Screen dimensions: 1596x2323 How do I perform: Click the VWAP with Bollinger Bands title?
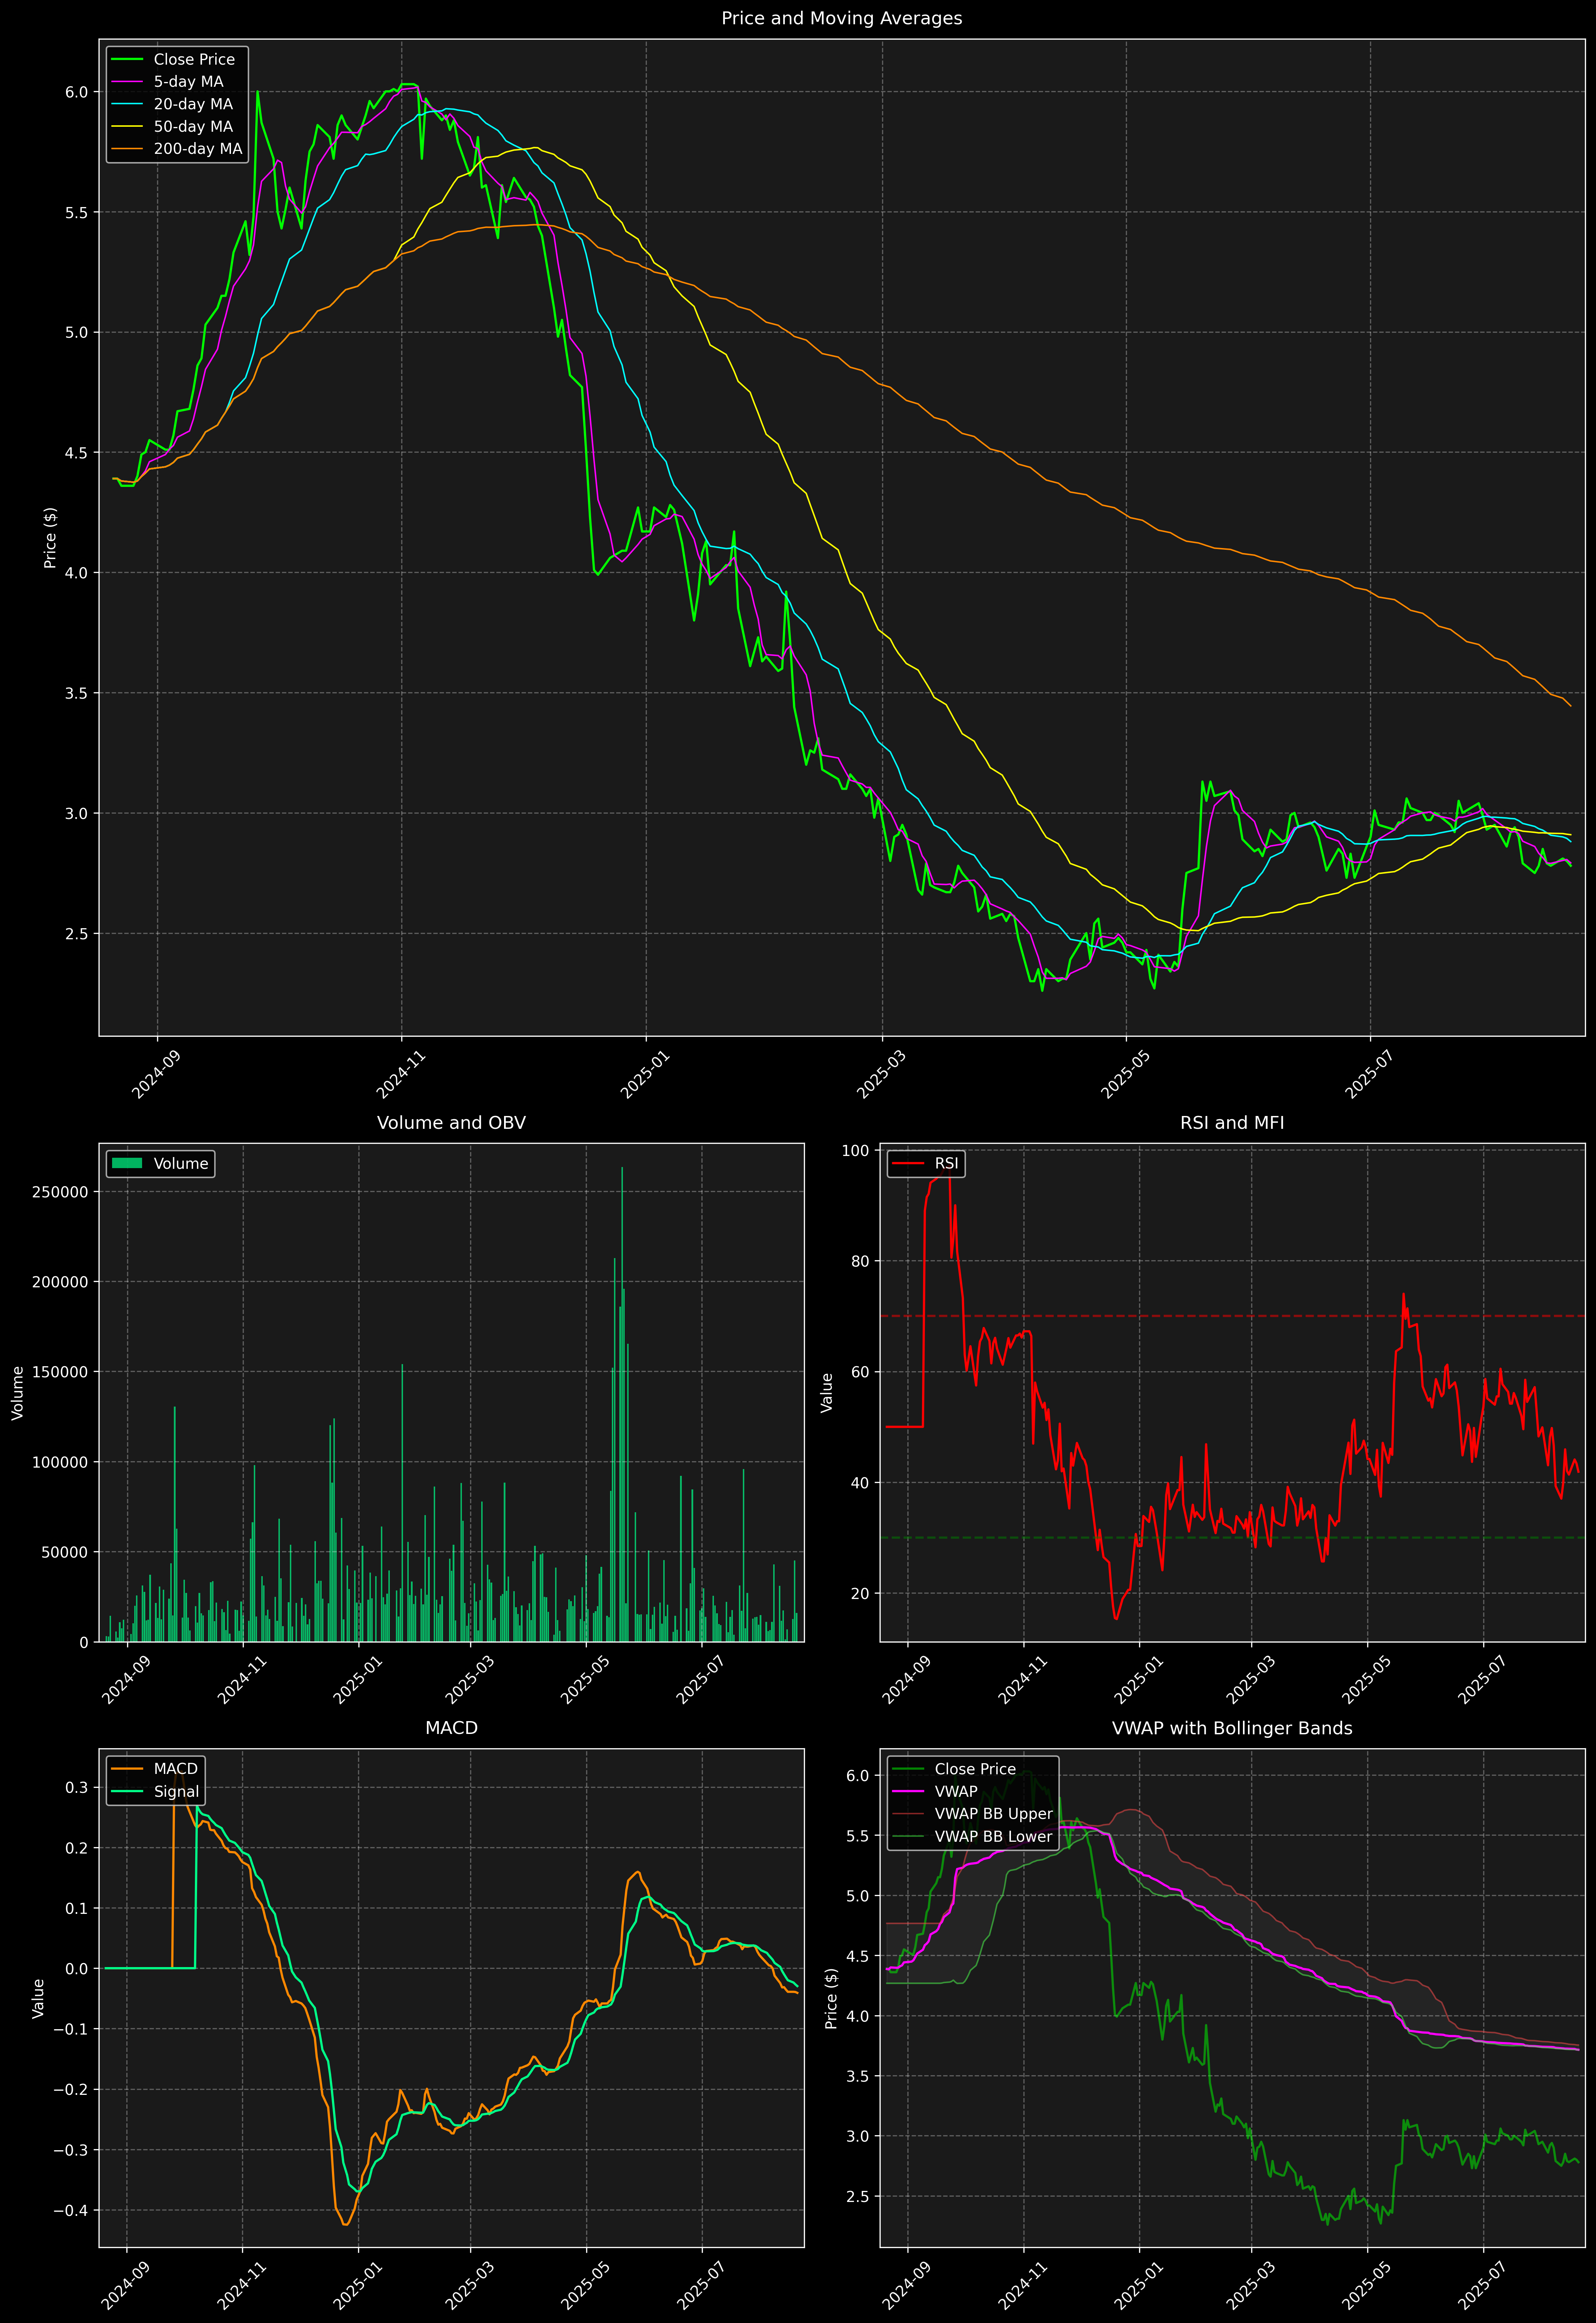[1232, 1728]
